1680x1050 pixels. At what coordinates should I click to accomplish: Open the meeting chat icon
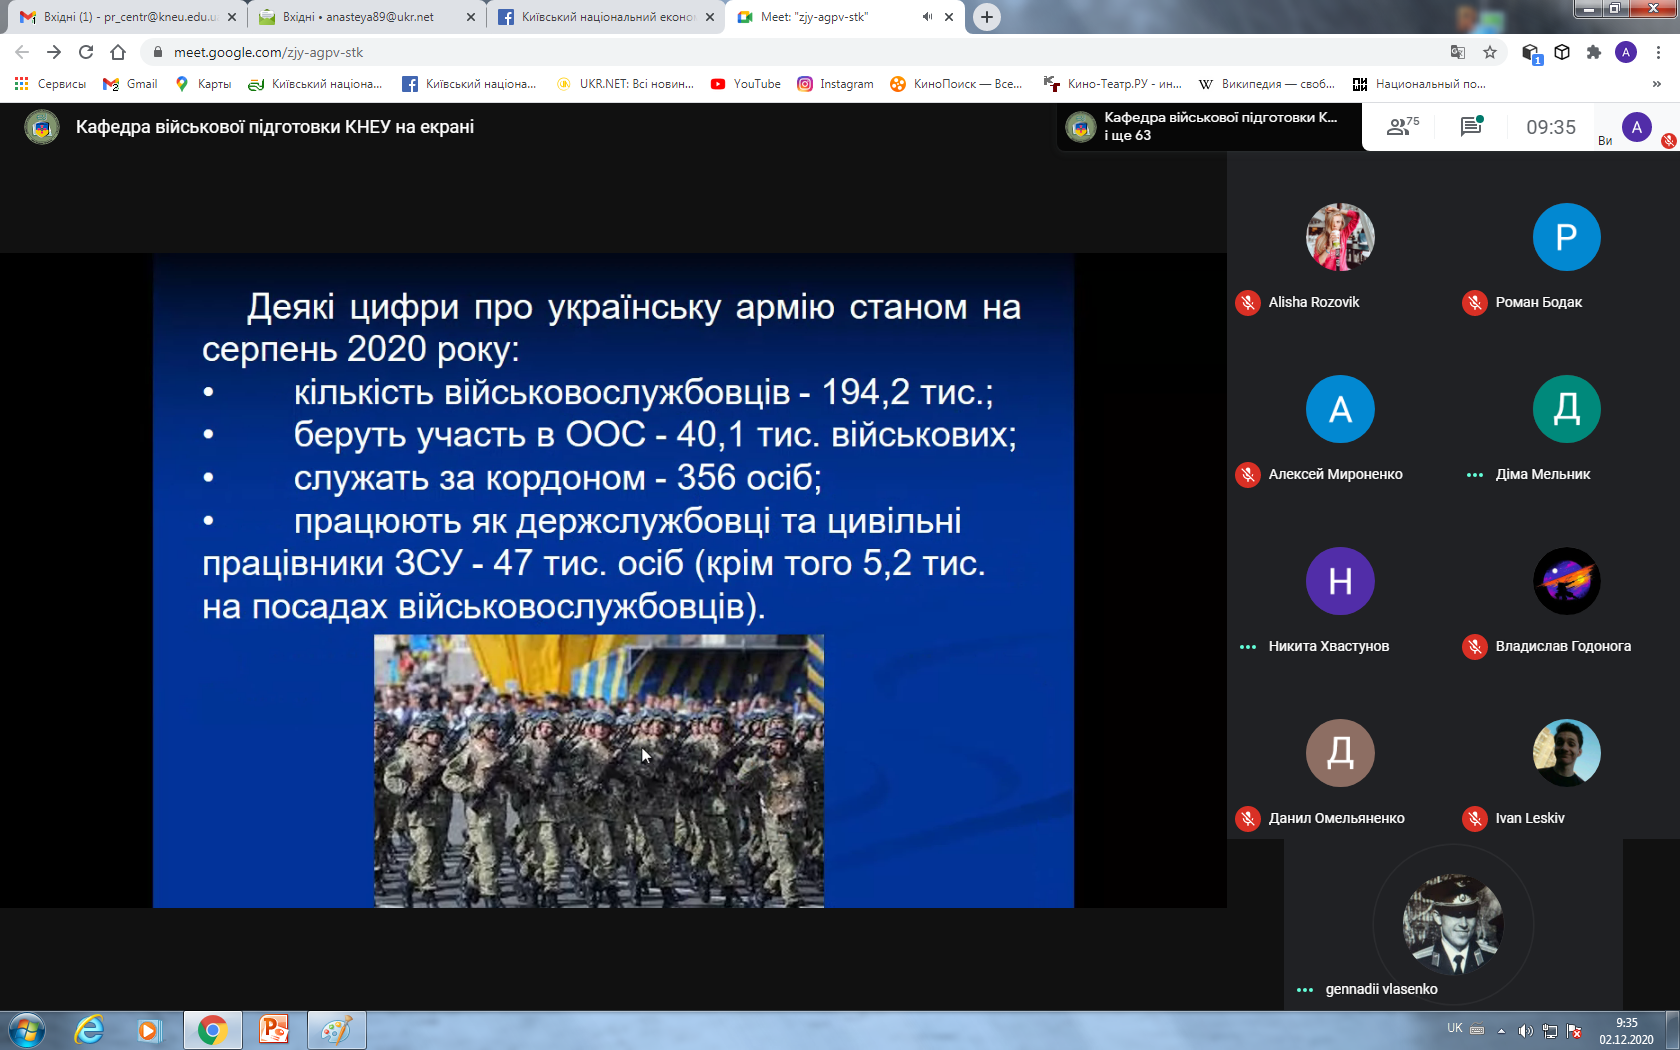pos(1470,127)
